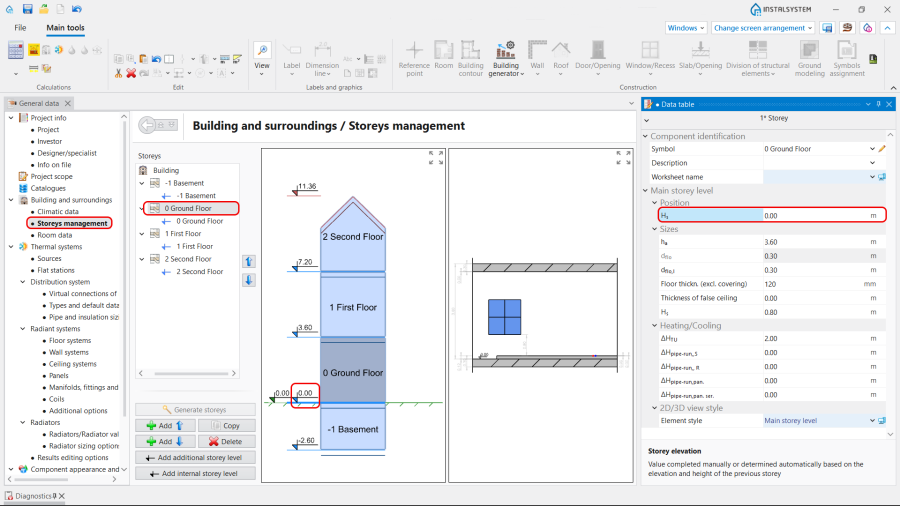Select Climatic data in the tree
Screen dimensions: 900x506
58,212
